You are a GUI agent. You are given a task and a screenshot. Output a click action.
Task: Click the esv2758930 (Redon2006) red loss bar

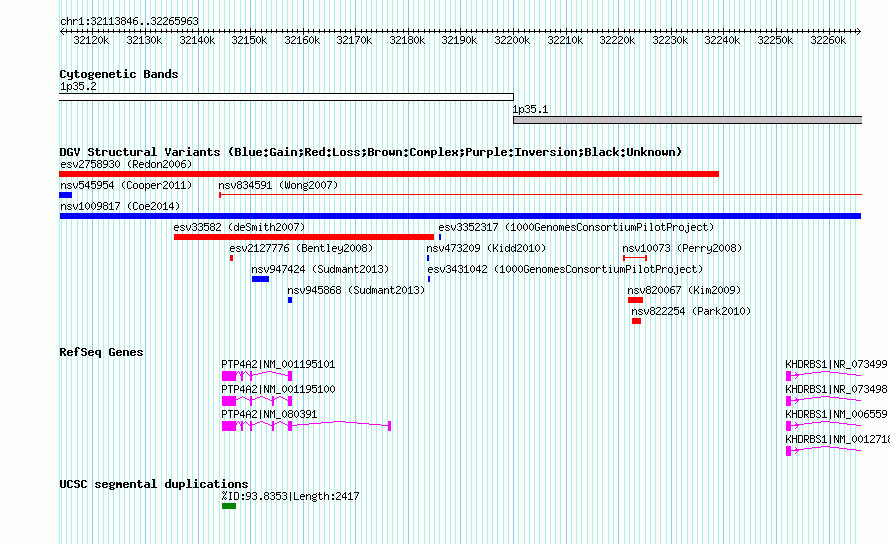pos(389,174)
